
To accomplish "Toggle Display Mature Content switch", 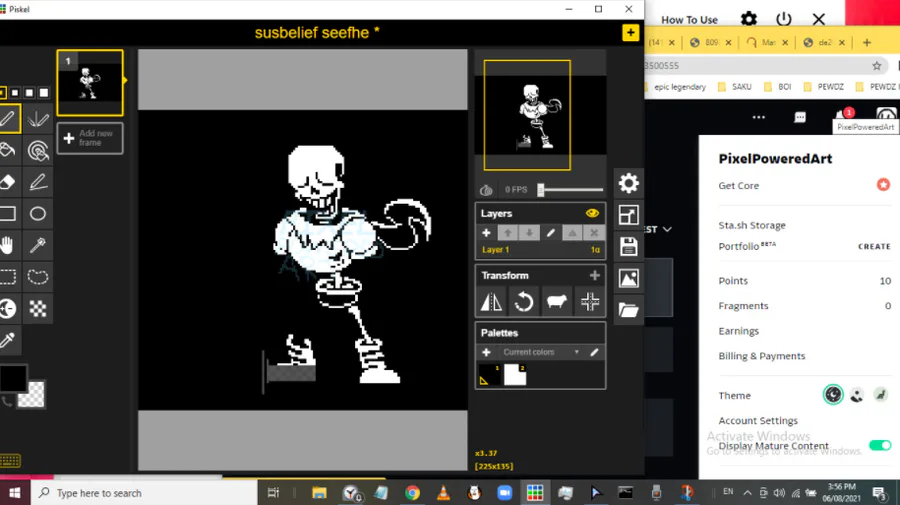I will tap(879, 445).
